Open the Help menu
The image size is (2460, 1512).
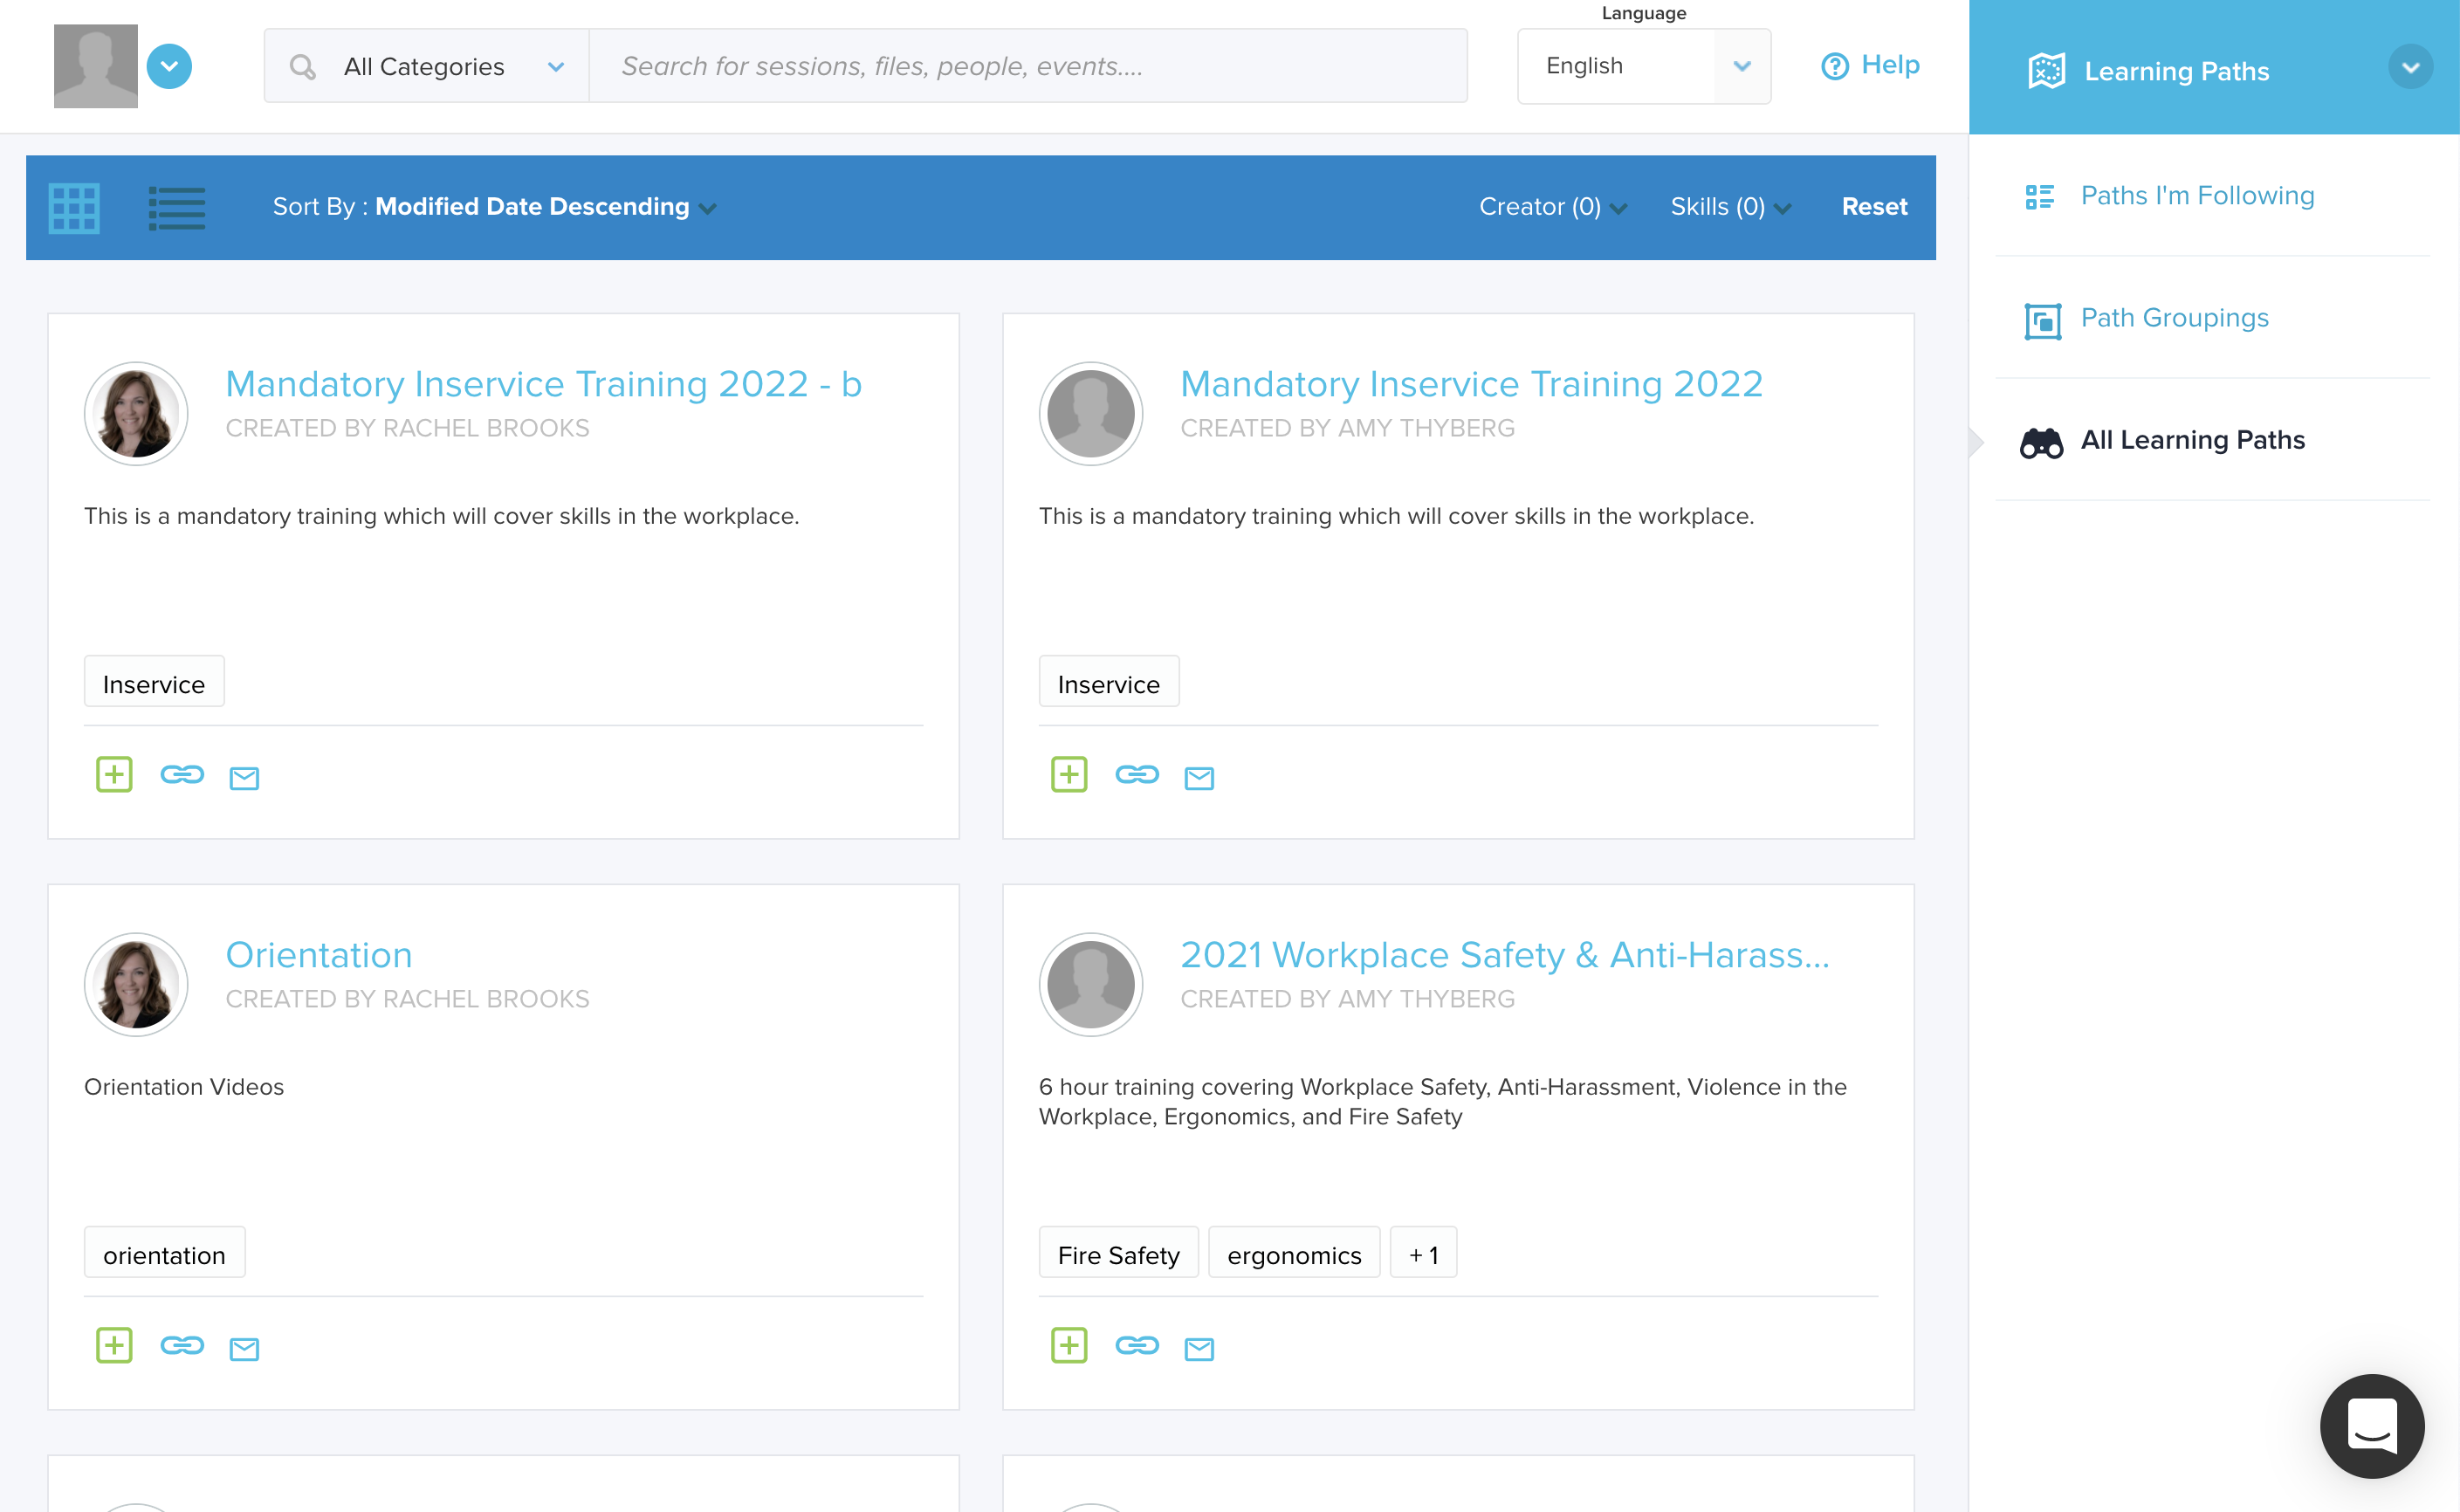pyautogui.click(x=1868, y=64)
